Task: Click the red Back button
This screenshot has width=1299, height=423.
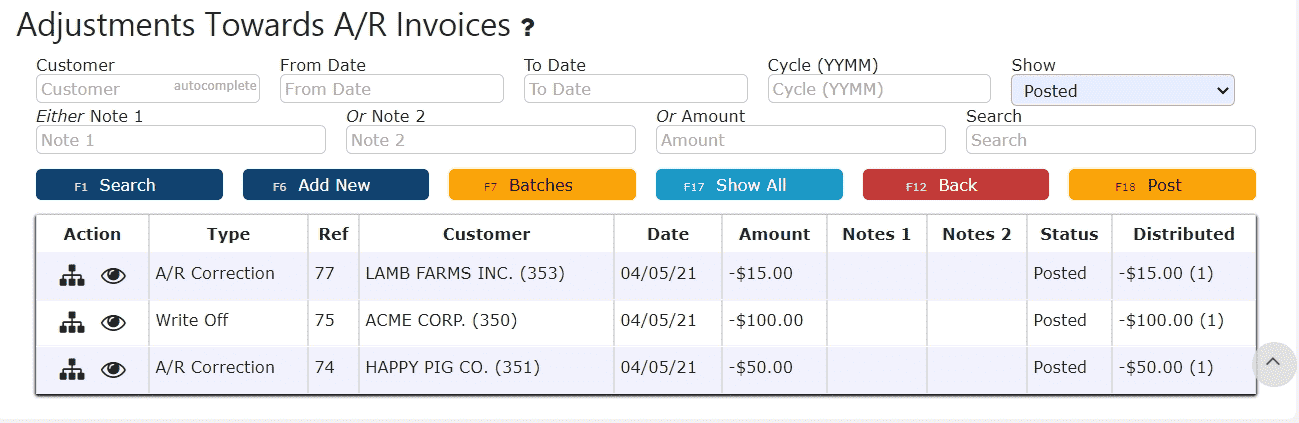Action: point(956,185)
